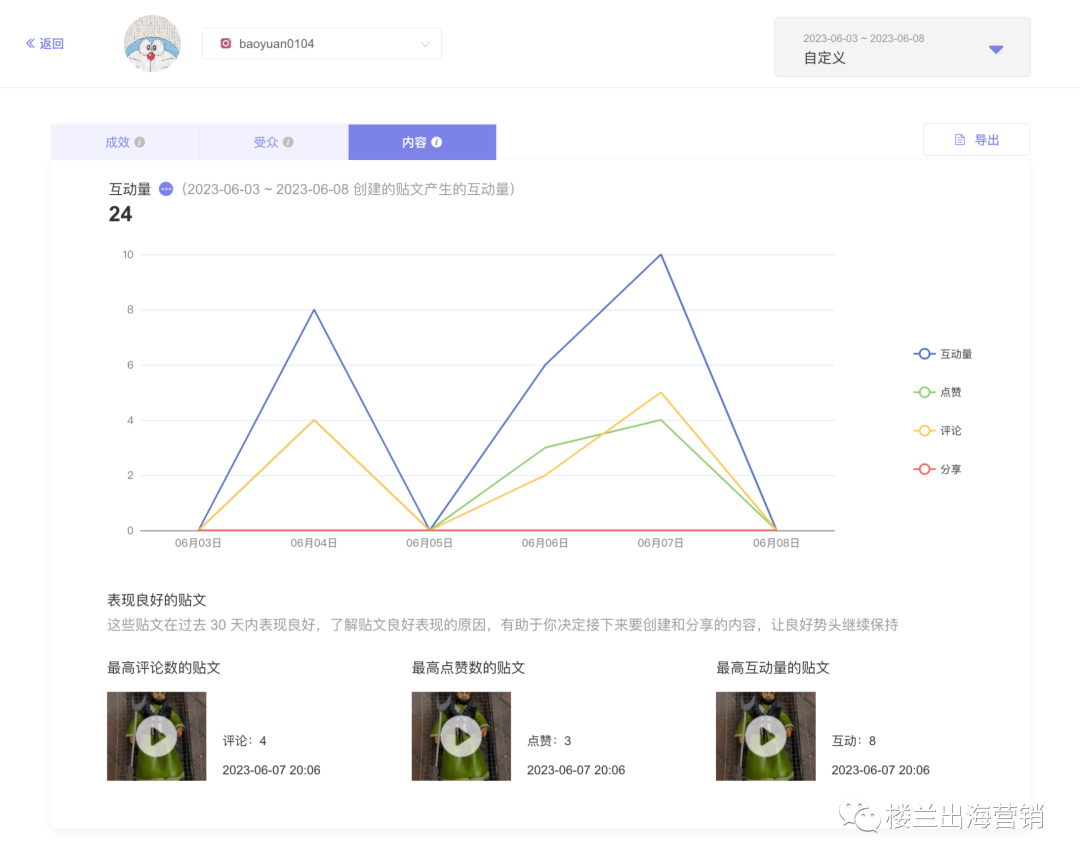Switch to the 成效 tab
The height and width of the screenshot is (864, 1080).
[x=125, y=142]
